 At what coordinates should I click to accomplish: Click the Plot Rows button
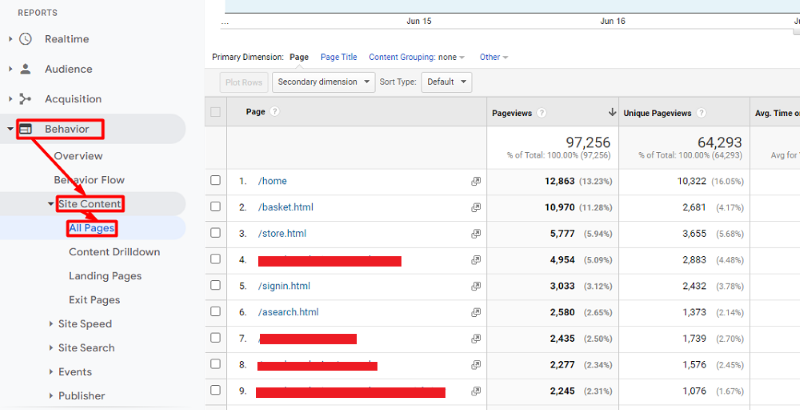(x=244, y=82)
